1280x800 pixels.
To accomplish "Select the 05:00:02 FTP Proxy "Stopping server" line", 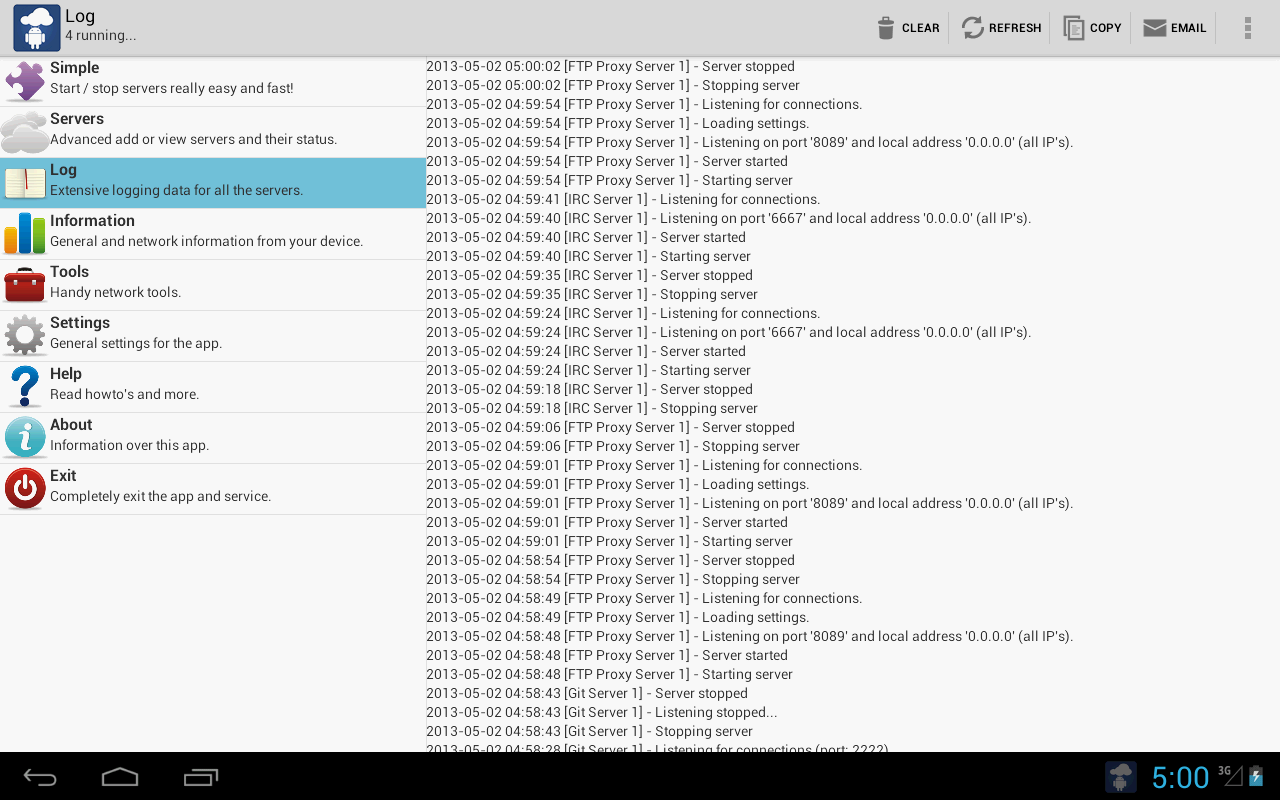I will (x=613, y=85).
